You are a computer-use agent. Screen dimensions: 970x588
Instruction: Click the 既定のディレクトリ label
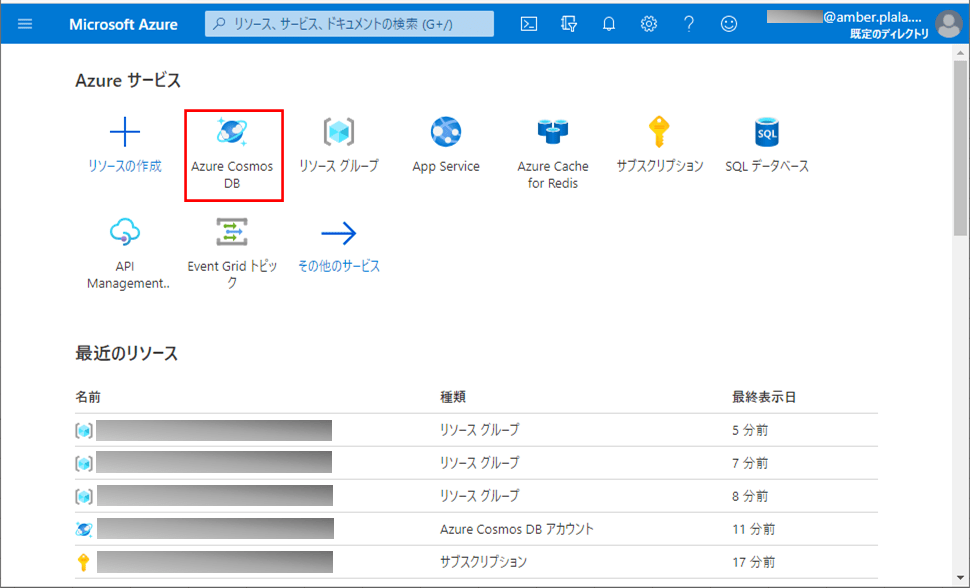tap(889, 34)
